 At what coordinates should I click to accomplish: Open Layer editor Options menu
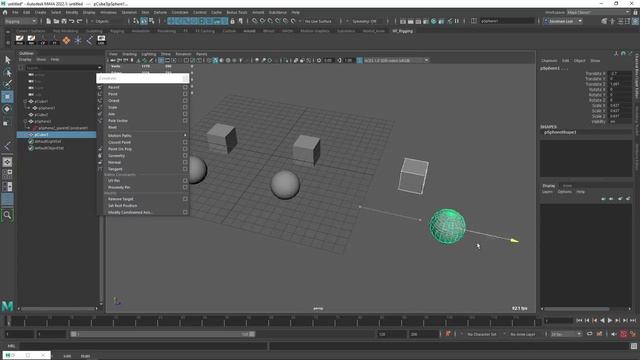point(564,191)
